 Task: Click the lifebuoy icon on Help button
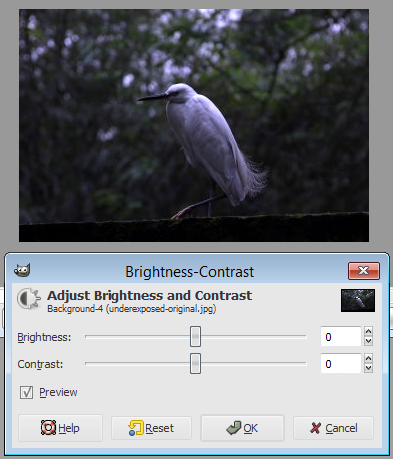click(x=48, y=428)
